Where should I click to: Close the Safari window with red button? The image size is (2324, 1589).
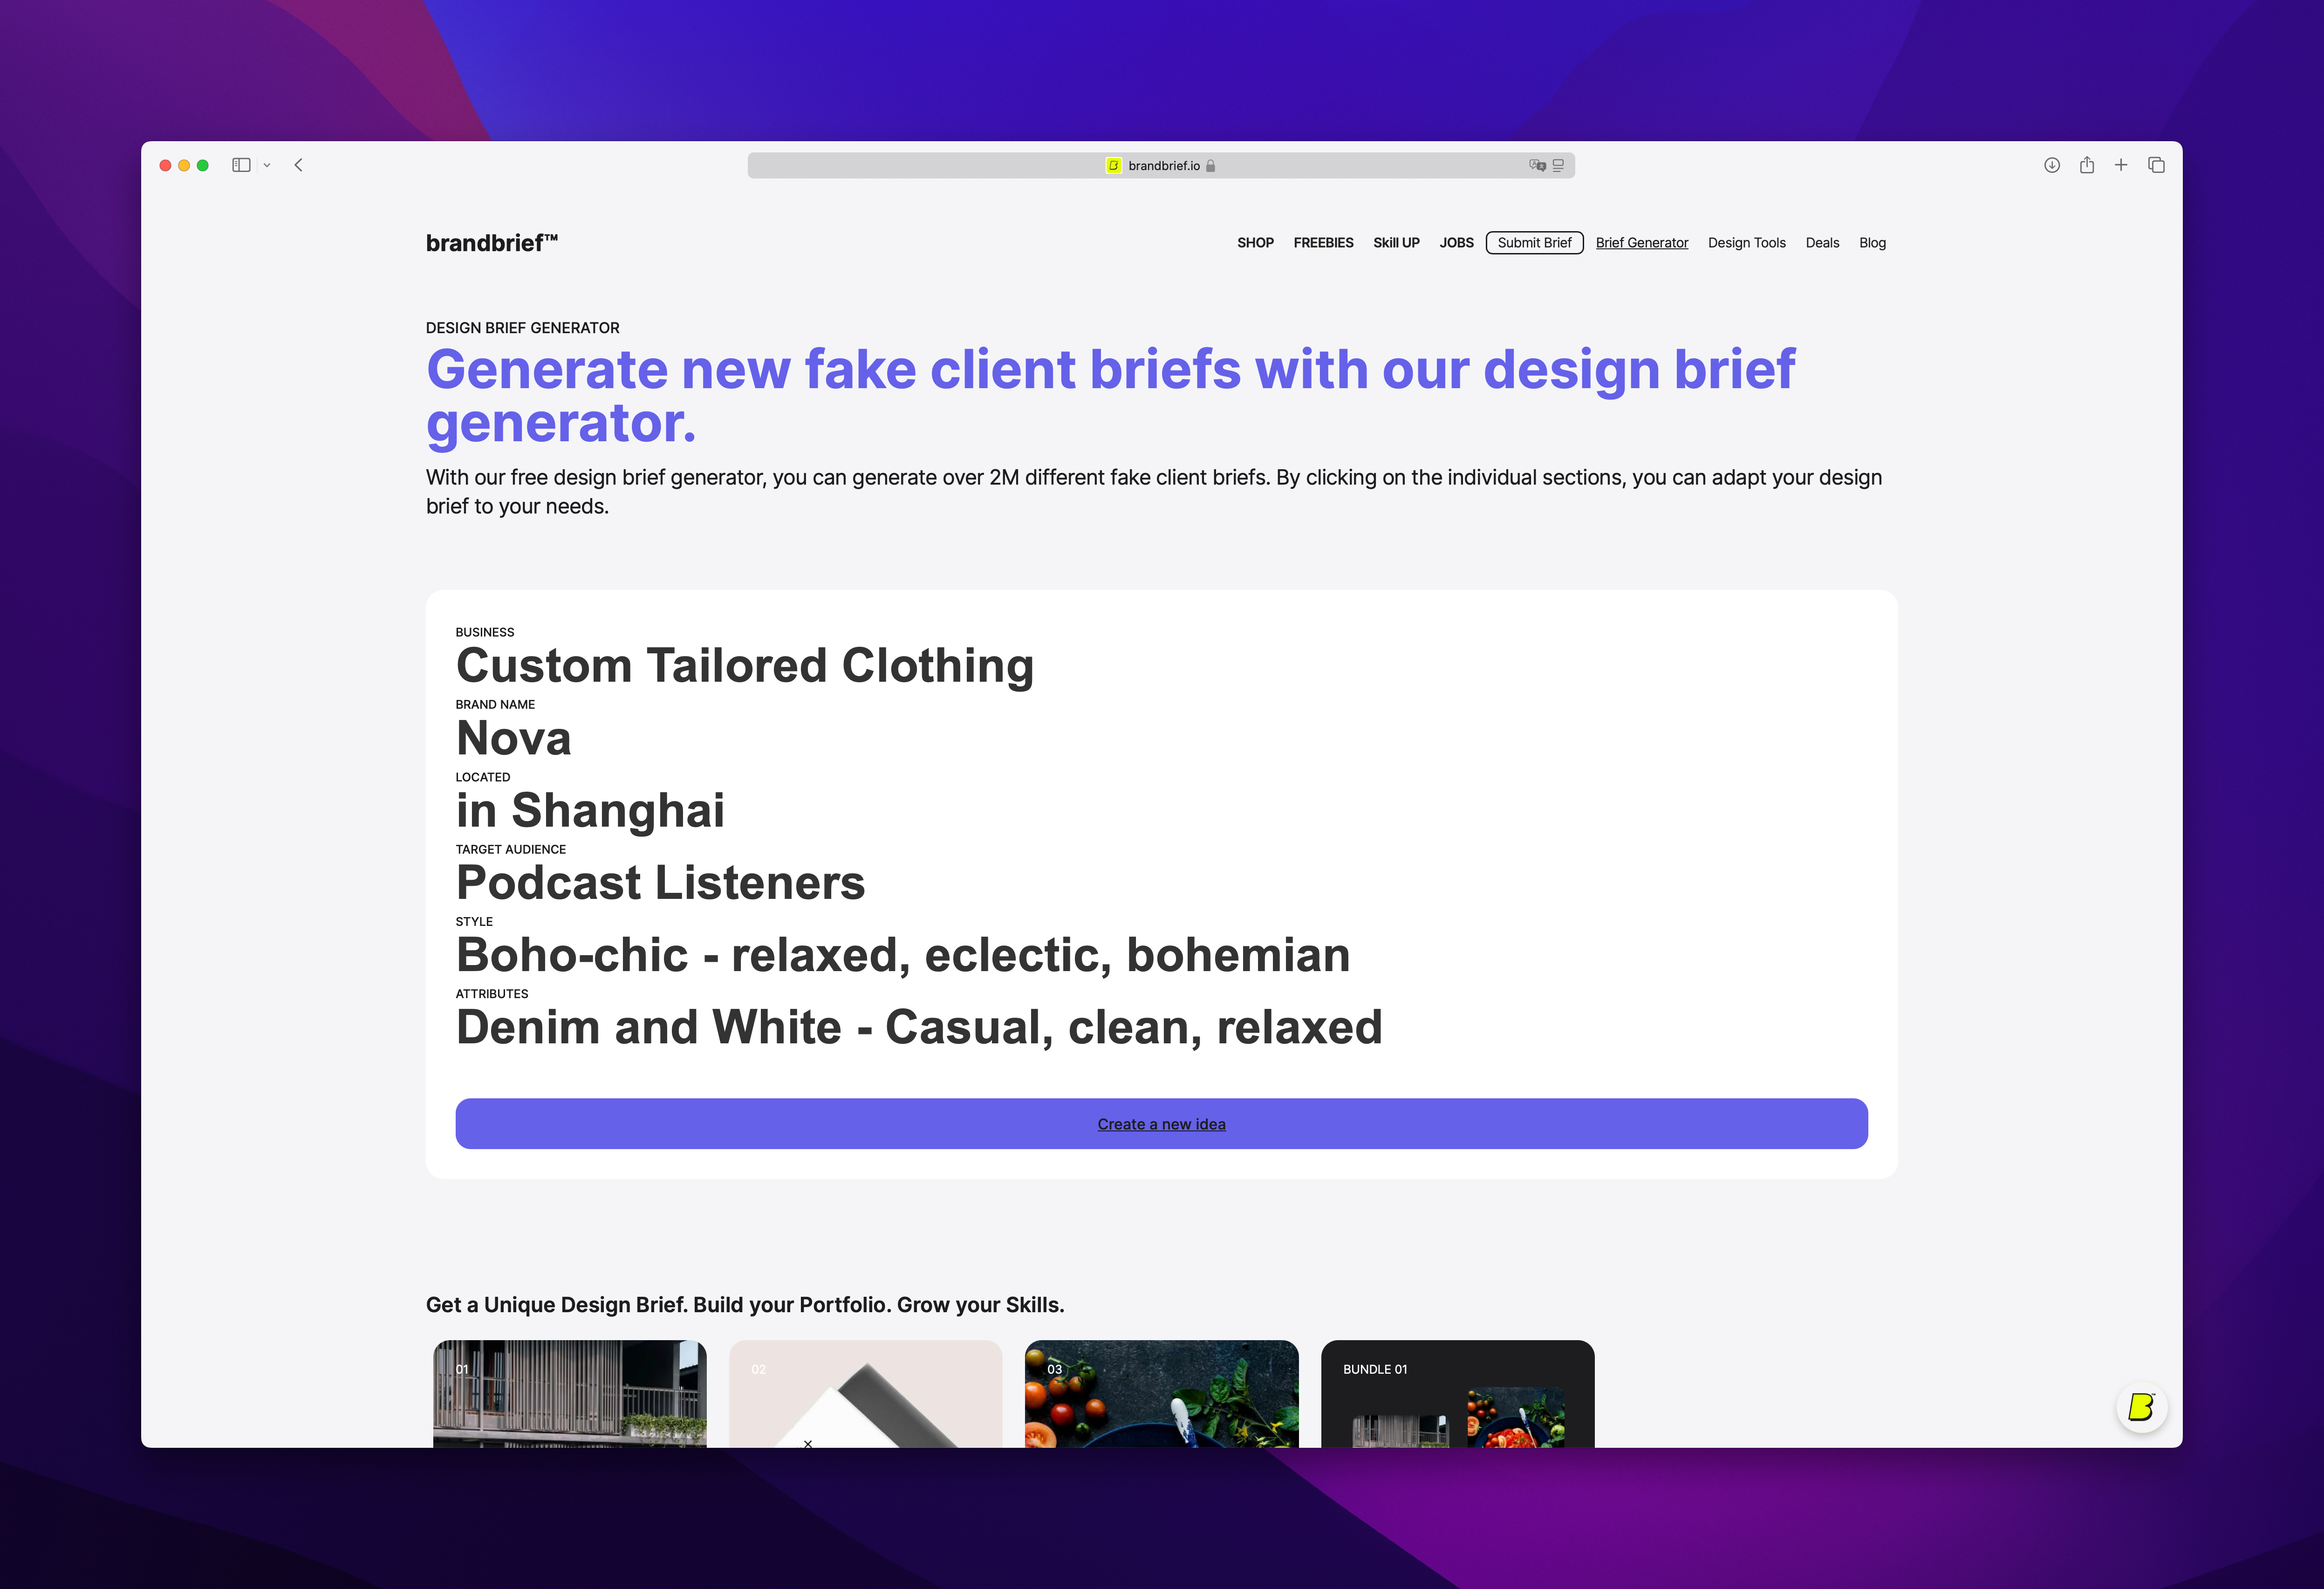click(165, 165)
